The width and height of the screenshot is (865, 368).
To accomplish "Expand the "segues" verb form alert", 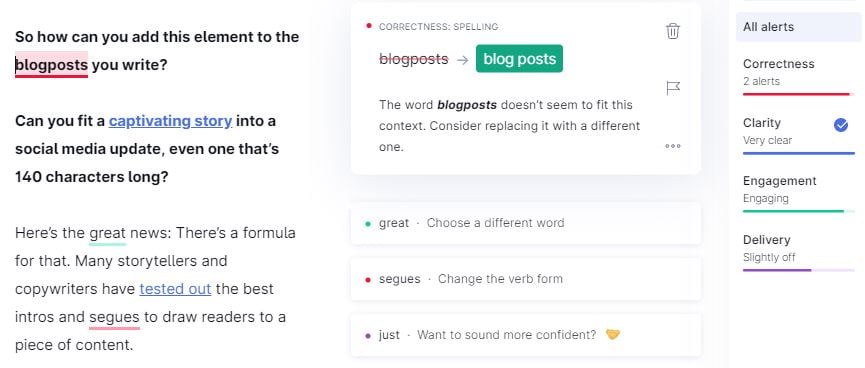I will [526, 279].
